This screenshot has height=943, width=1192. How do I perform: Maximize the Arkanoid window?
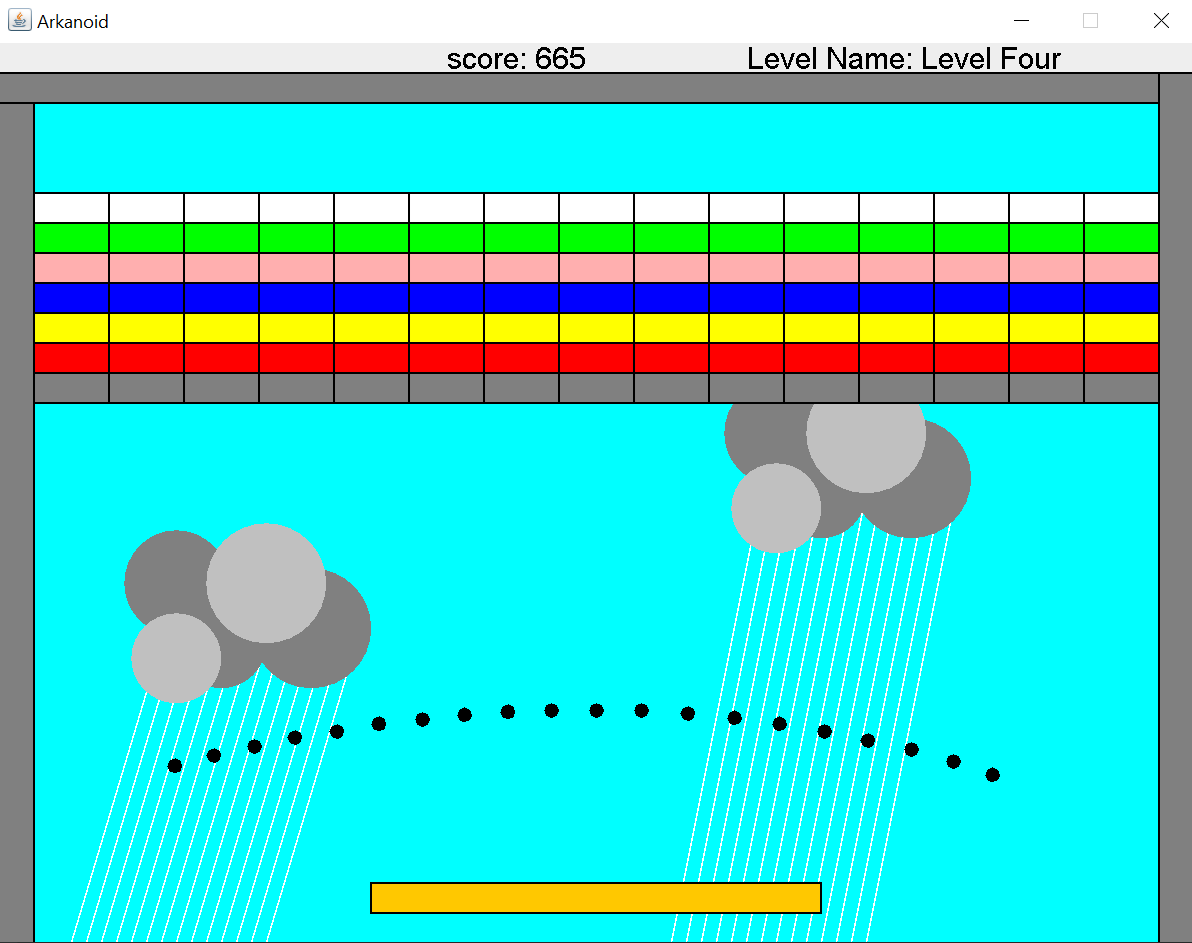[1090, 21]
